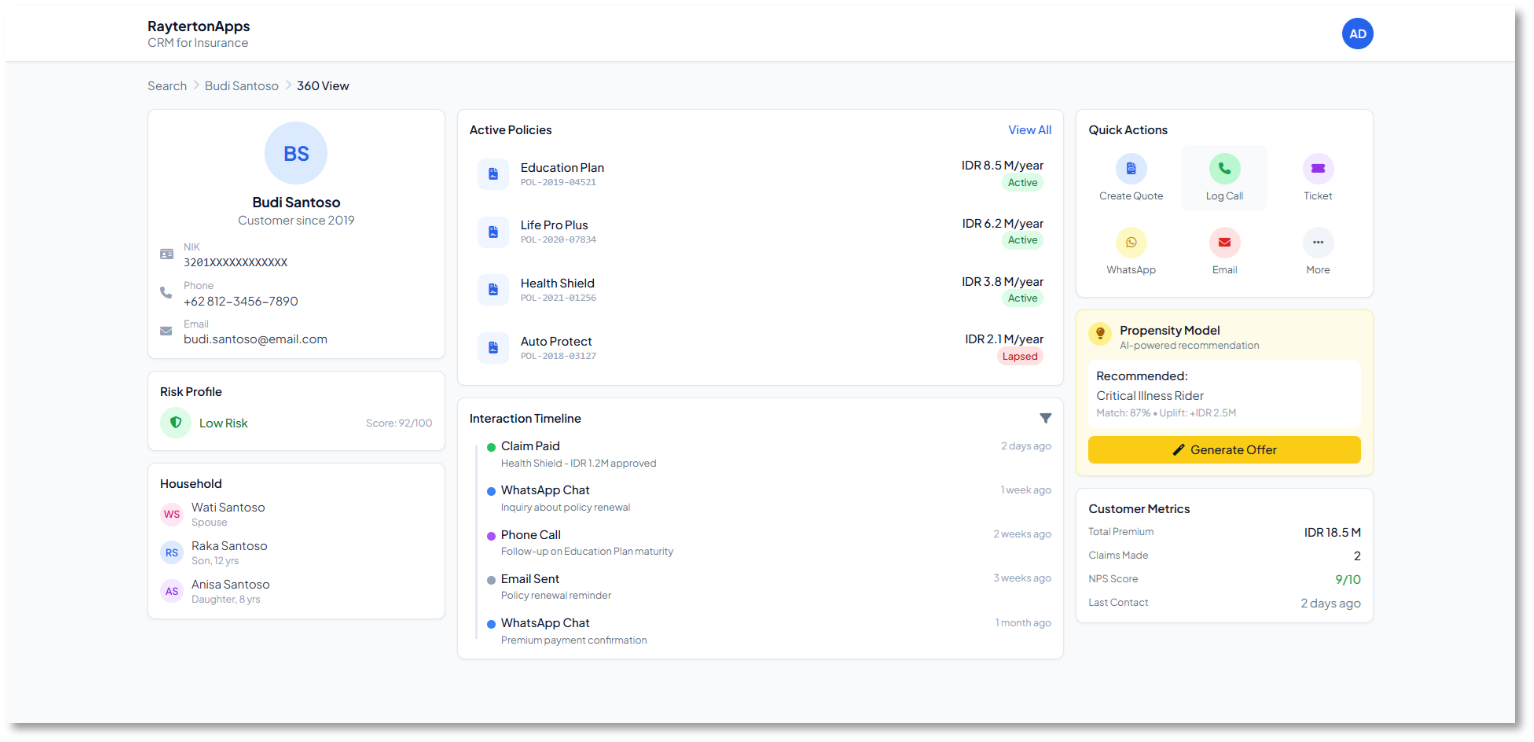Go back to Search via breadcrumb
Screen dimensions: 1534x742
[166, 85]
